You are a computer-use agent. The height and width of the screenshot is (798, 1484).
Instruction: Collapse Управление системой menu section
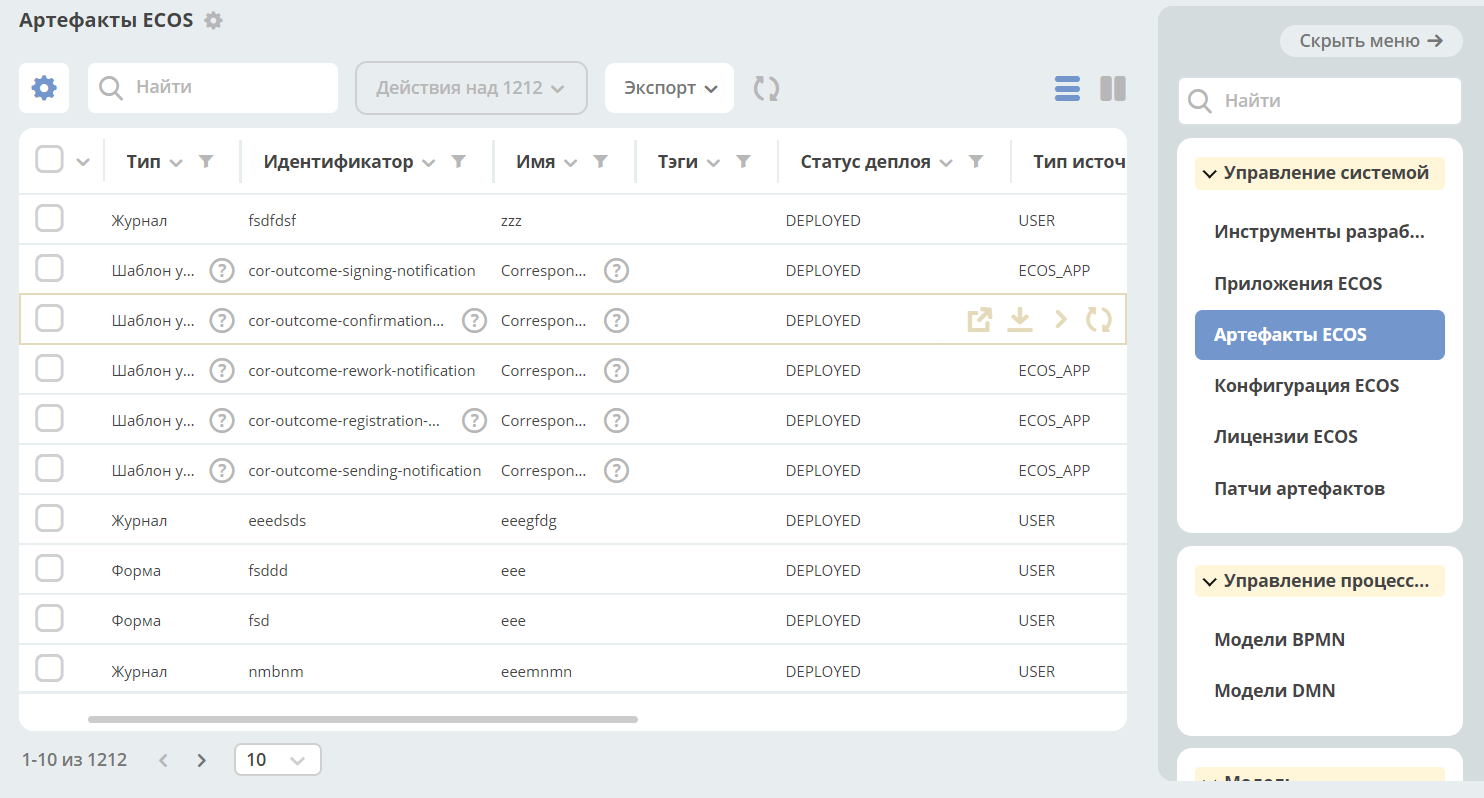(1320, 174)
